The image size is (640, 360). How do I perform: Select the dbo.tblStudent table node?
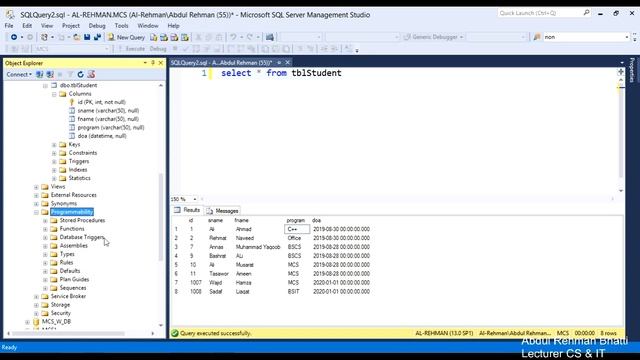tap(78, 85)
